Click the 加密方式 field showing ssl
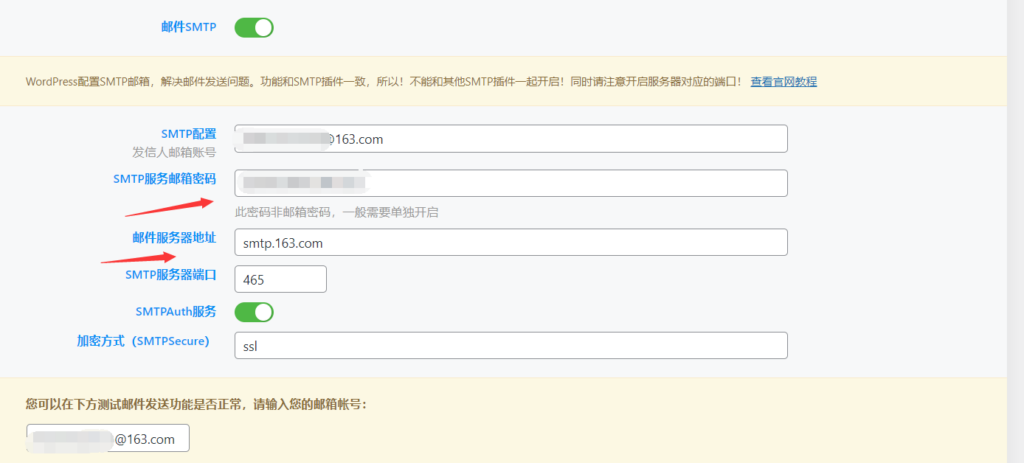1024x463 pixels. pyautogui.click(x=511, y=345)
